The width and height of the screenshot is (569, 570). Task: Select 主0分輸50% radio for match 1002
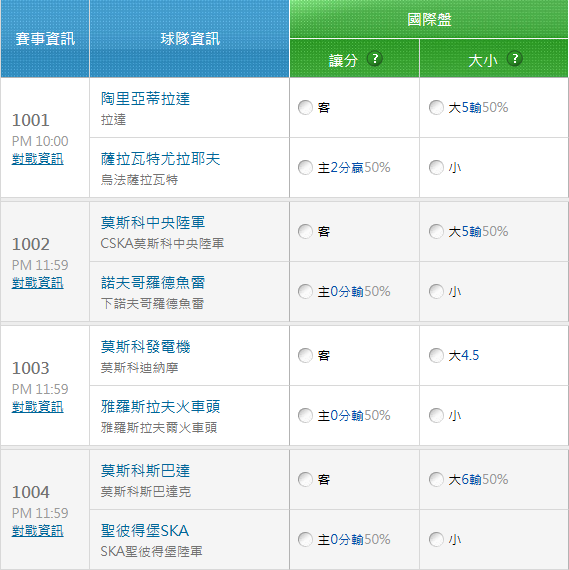[305, 292]
